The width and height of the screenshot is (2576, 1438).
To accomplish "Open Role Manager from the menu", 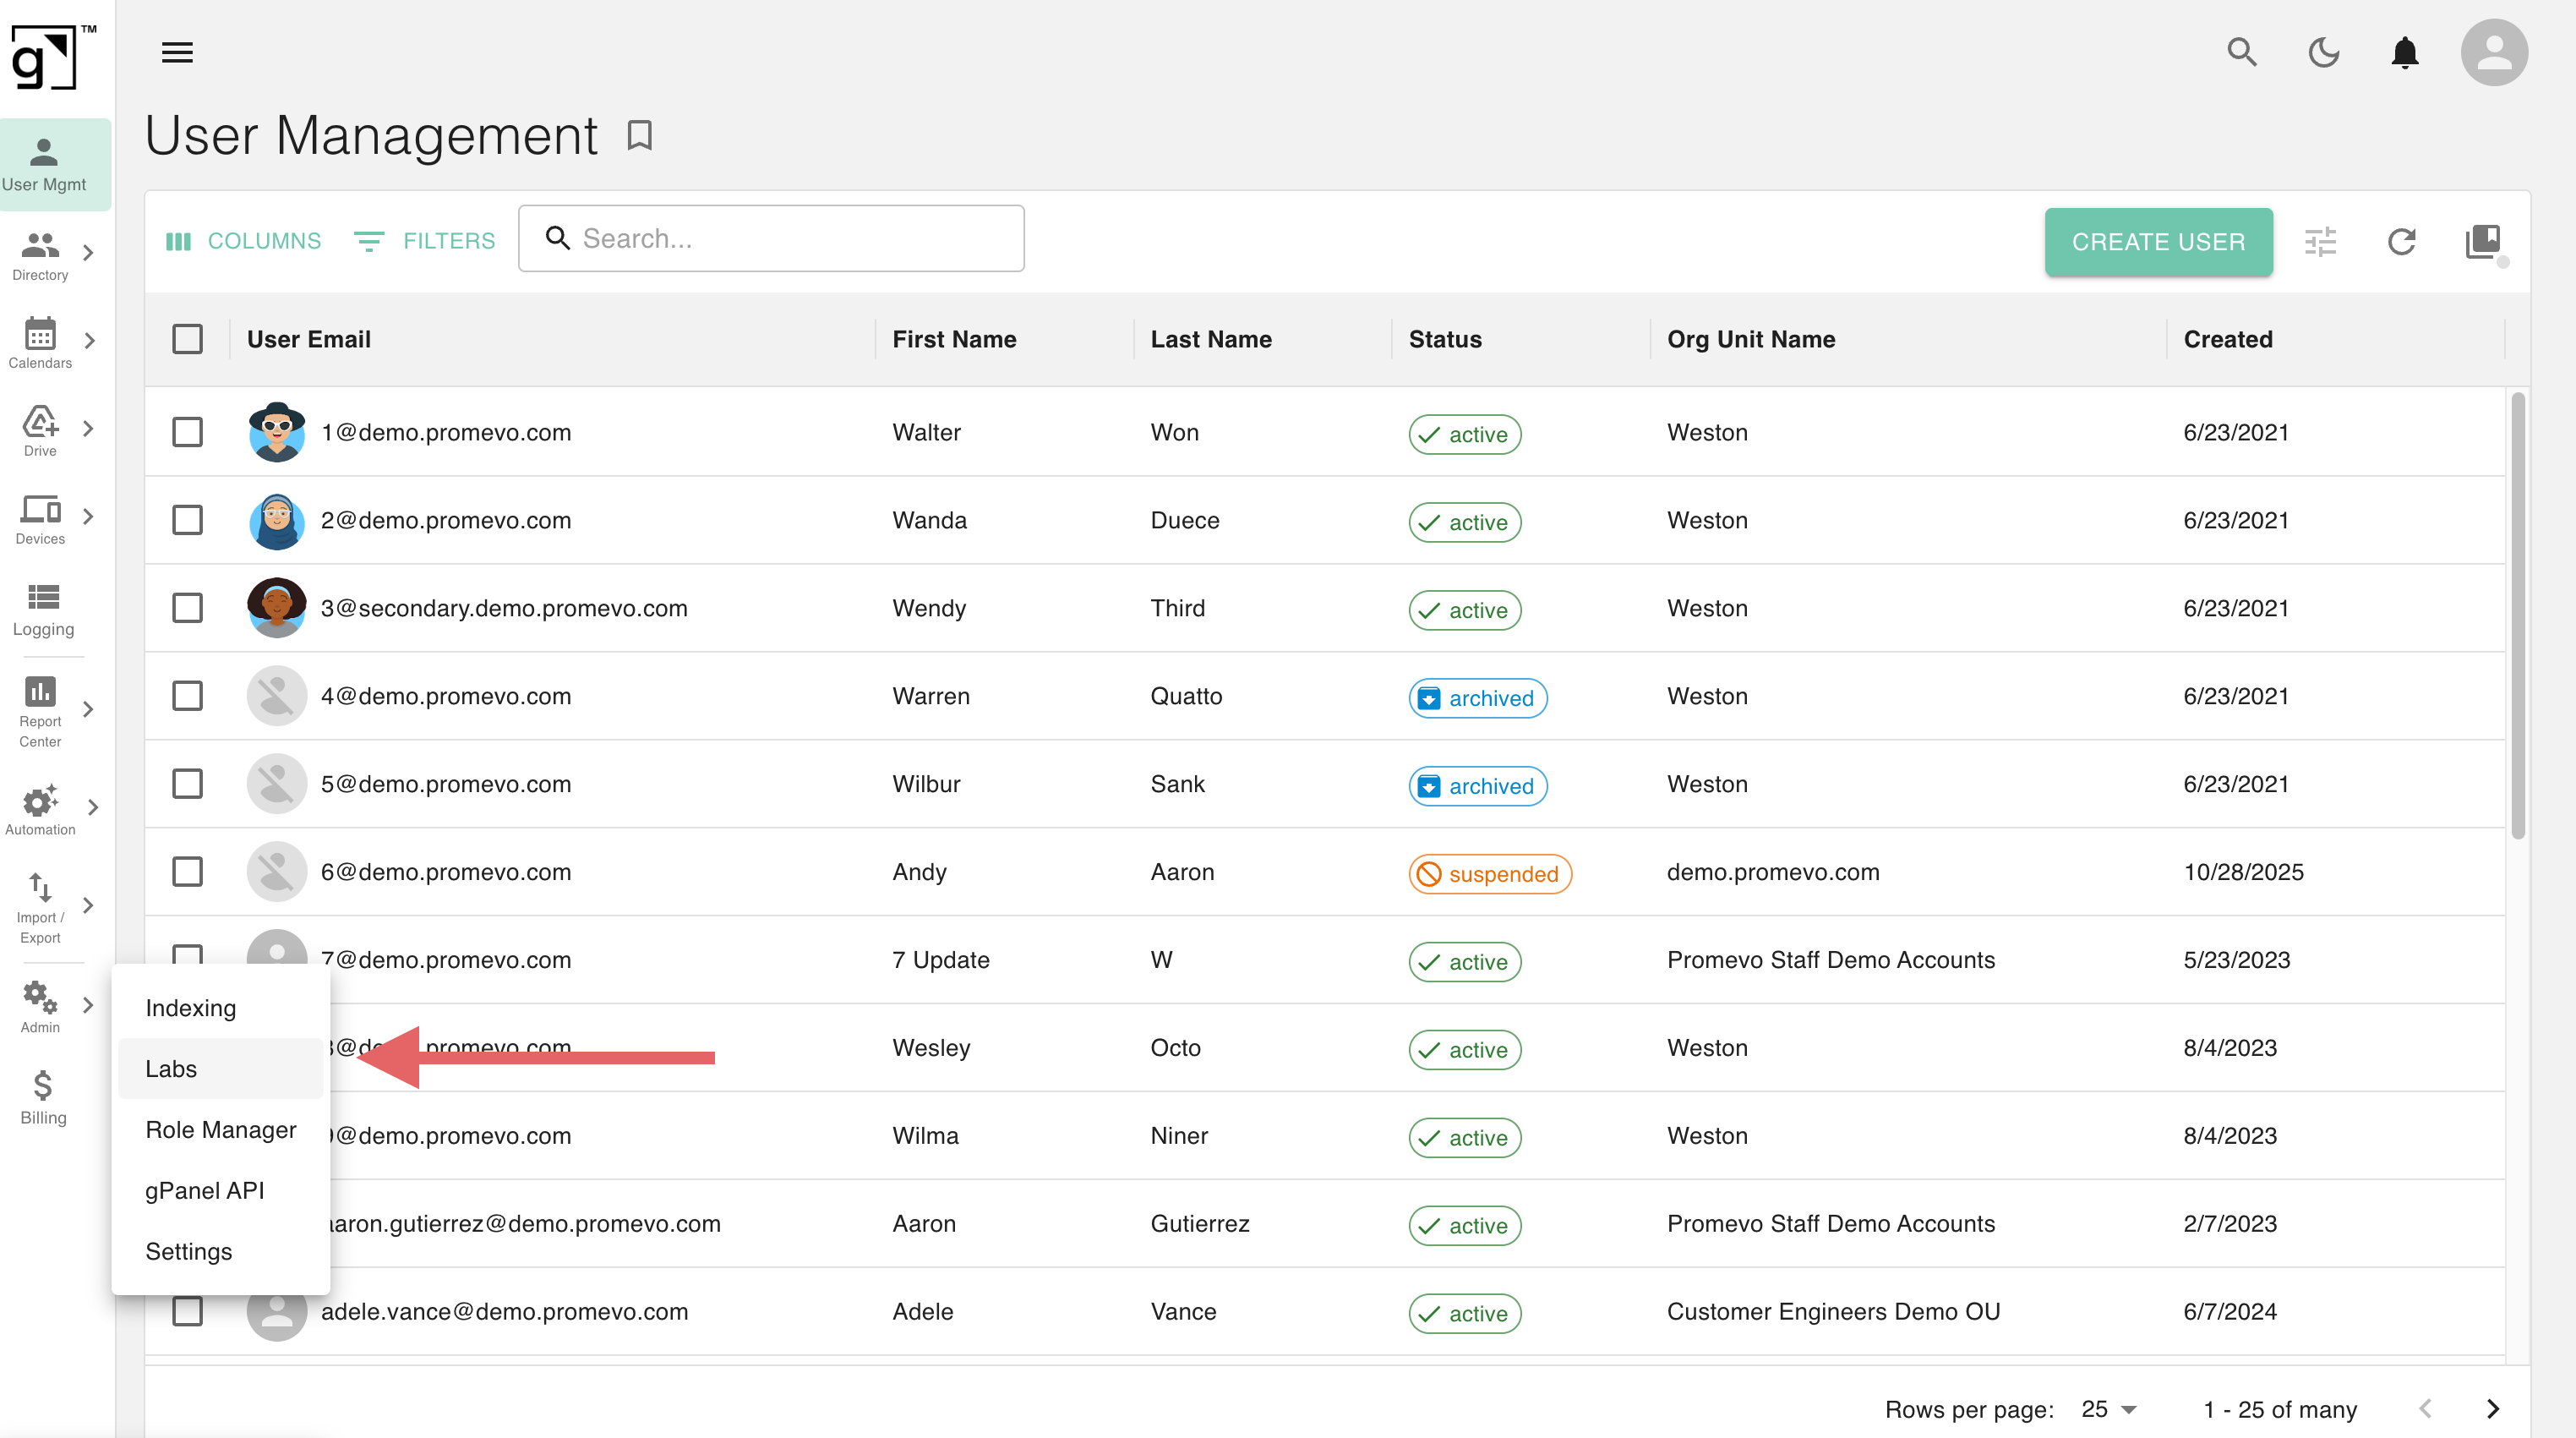I will [221, 1129].
